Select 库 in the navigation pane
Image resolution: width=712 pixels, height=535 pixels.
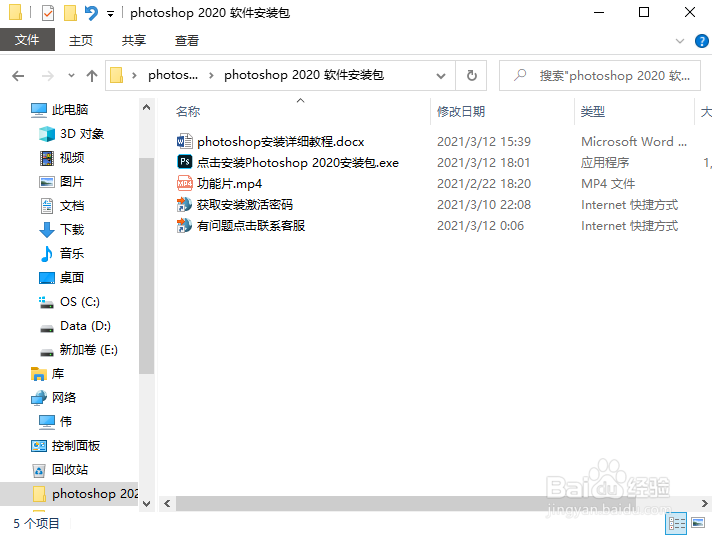click(x=57, y=374)
